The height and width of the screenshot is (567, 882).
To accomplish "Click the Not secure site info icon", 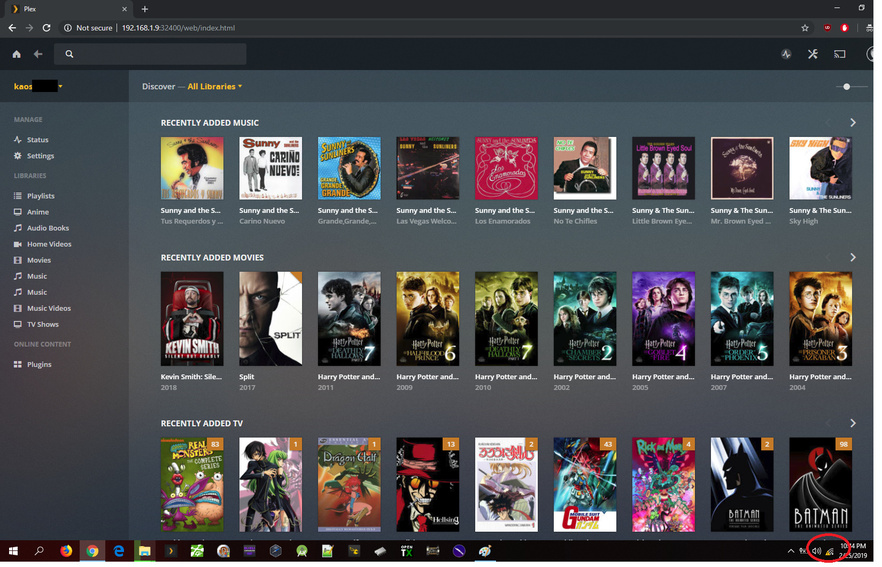I will (68, 28).
